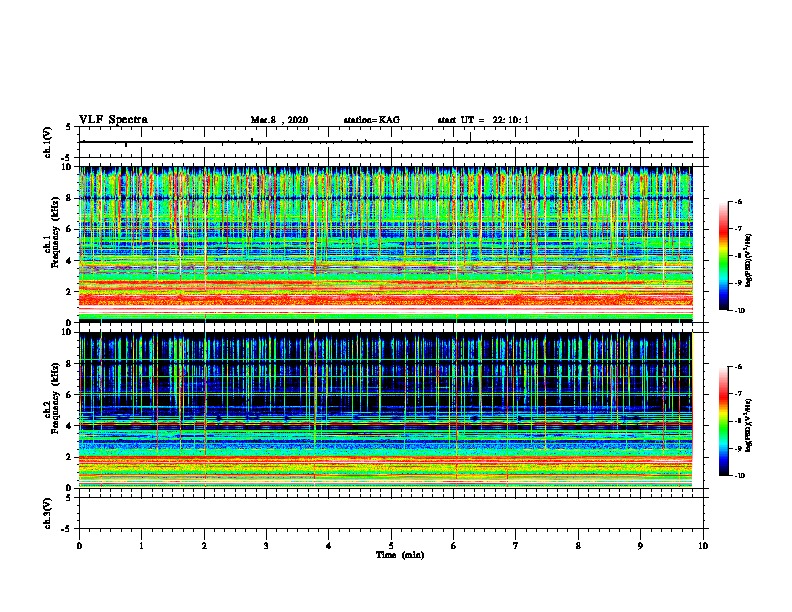Click the "-8" label on ch.1 color scale
Image resolution: width=792 pixels, height=612 pixels.
pyautogui.click(x=738, y=256)
